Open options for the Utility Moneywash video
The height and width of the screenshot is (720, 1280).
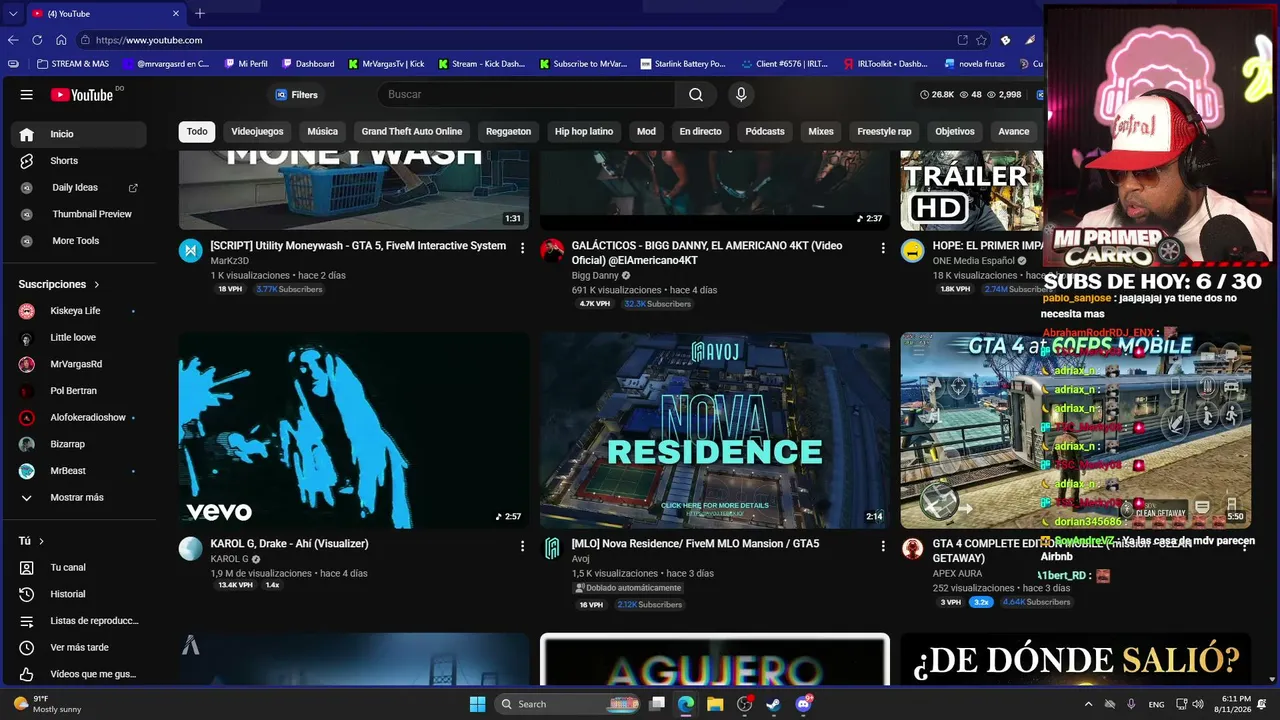click(522, 248)
